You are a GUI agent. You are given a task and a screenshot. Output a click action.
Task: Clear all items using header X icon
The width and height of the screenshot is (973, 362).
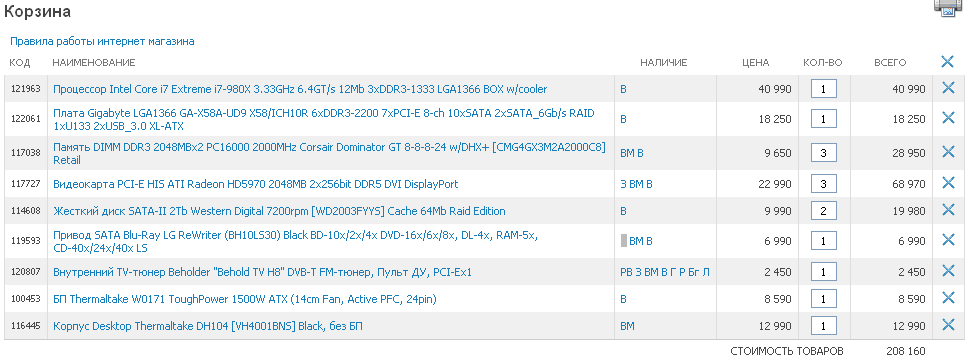(x=947, y=61)
